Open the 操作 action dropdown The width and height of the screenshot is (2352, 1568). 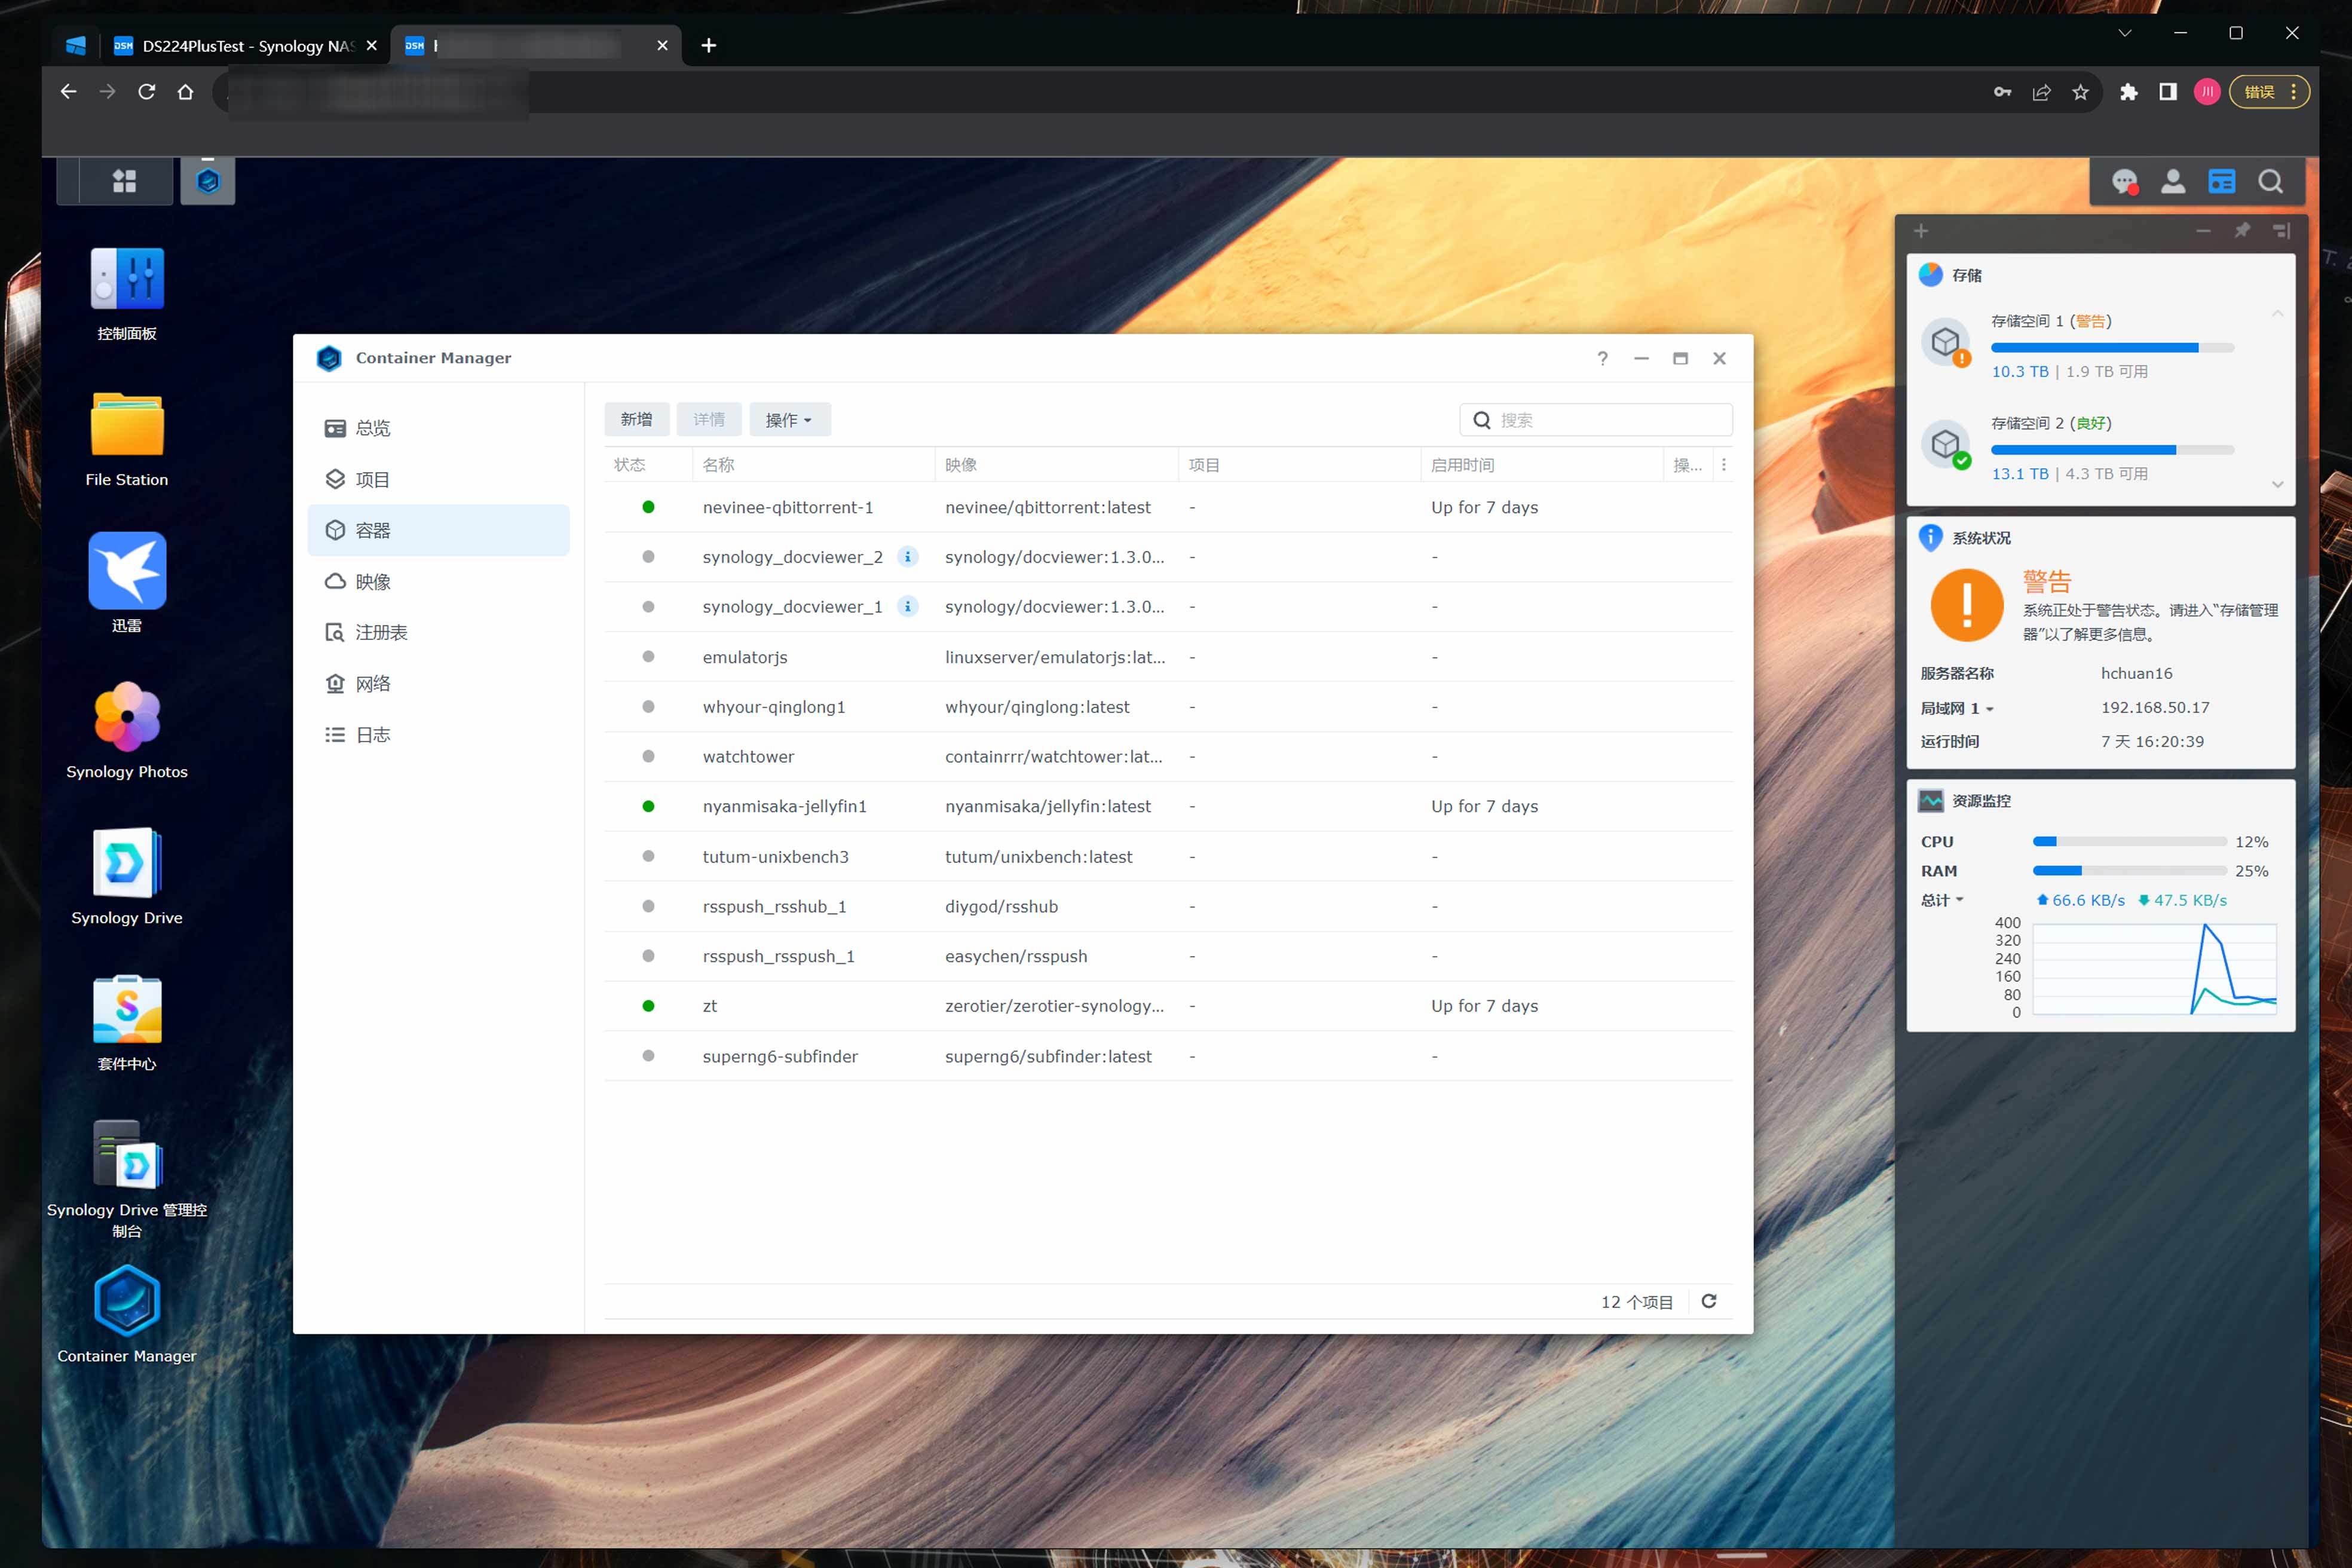click(x=789, y=420)
